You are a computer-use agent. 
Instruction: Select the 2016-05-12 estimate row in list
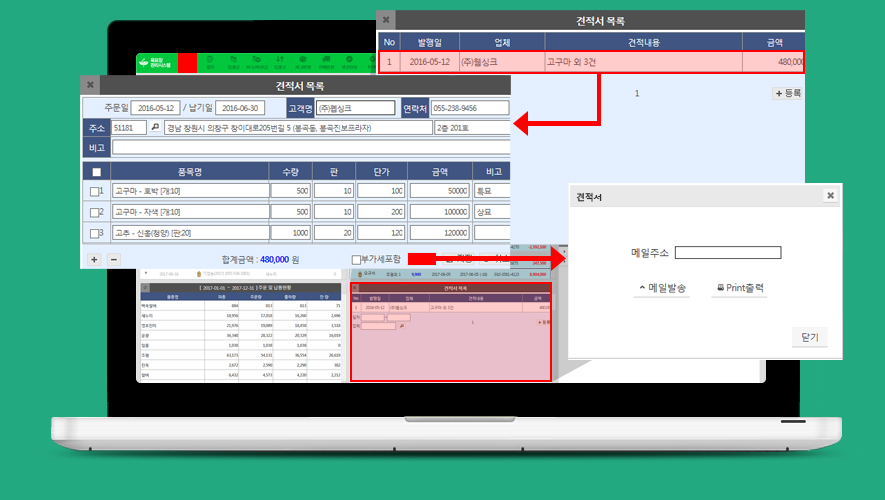[x=590, y=61]
